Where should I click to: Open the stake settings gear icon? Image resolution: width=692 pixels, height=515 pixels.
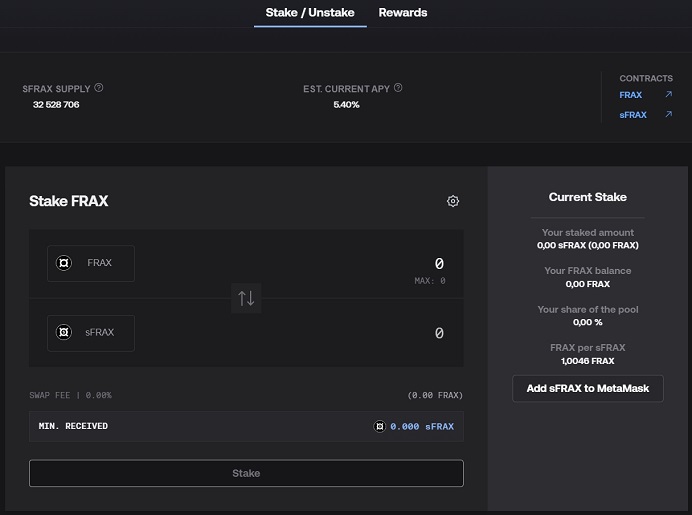point(453,201)
